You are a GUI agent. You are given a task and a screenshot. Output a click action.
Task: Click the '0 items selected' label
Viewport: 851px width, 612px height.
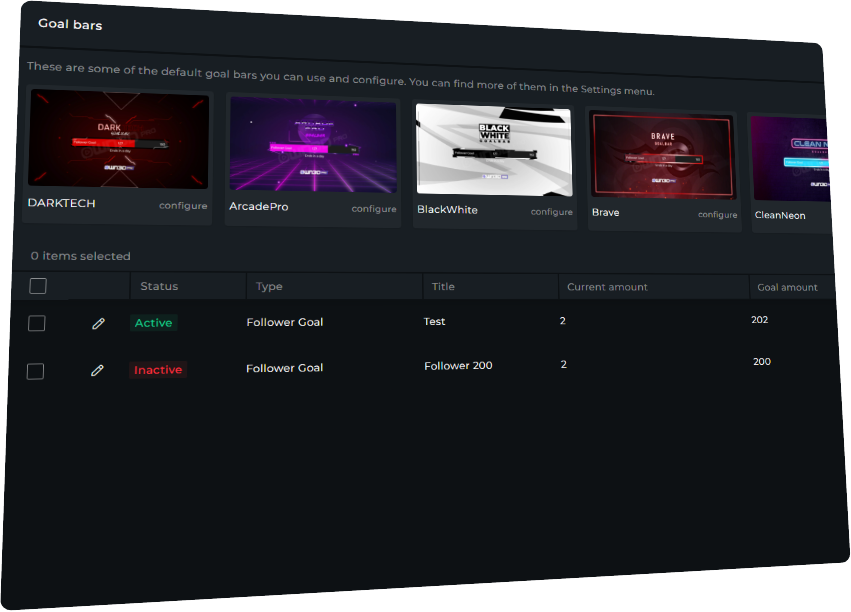tap(80, 256)
